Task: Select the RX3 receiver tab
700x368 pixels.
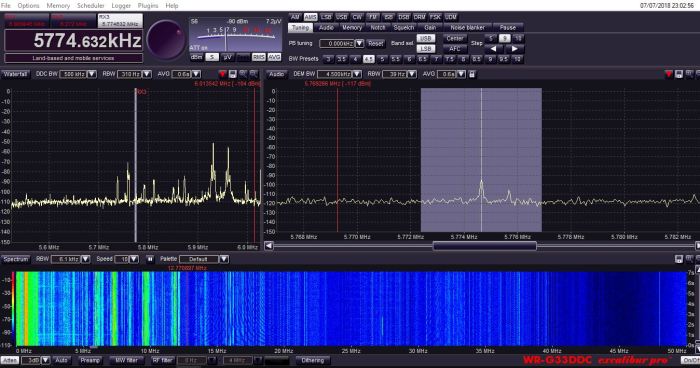Action: click(x=121, y=20)
